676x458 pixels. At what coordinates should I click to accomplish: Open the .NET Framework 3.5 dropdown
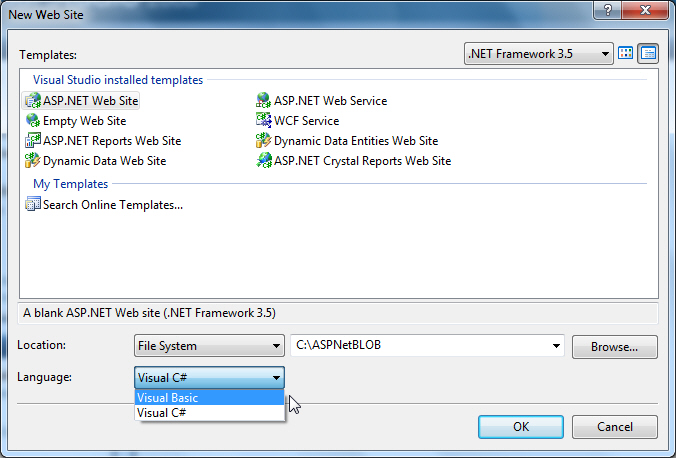click(540, 53)
